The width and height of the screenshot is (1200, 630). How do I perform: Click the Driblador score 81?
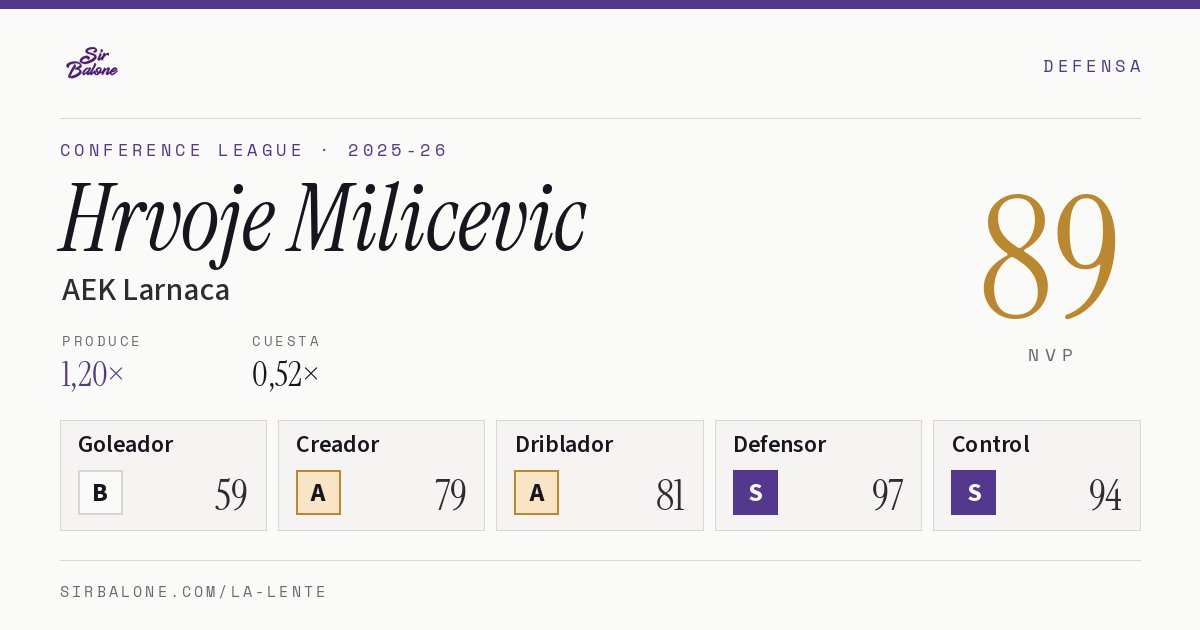670,495
